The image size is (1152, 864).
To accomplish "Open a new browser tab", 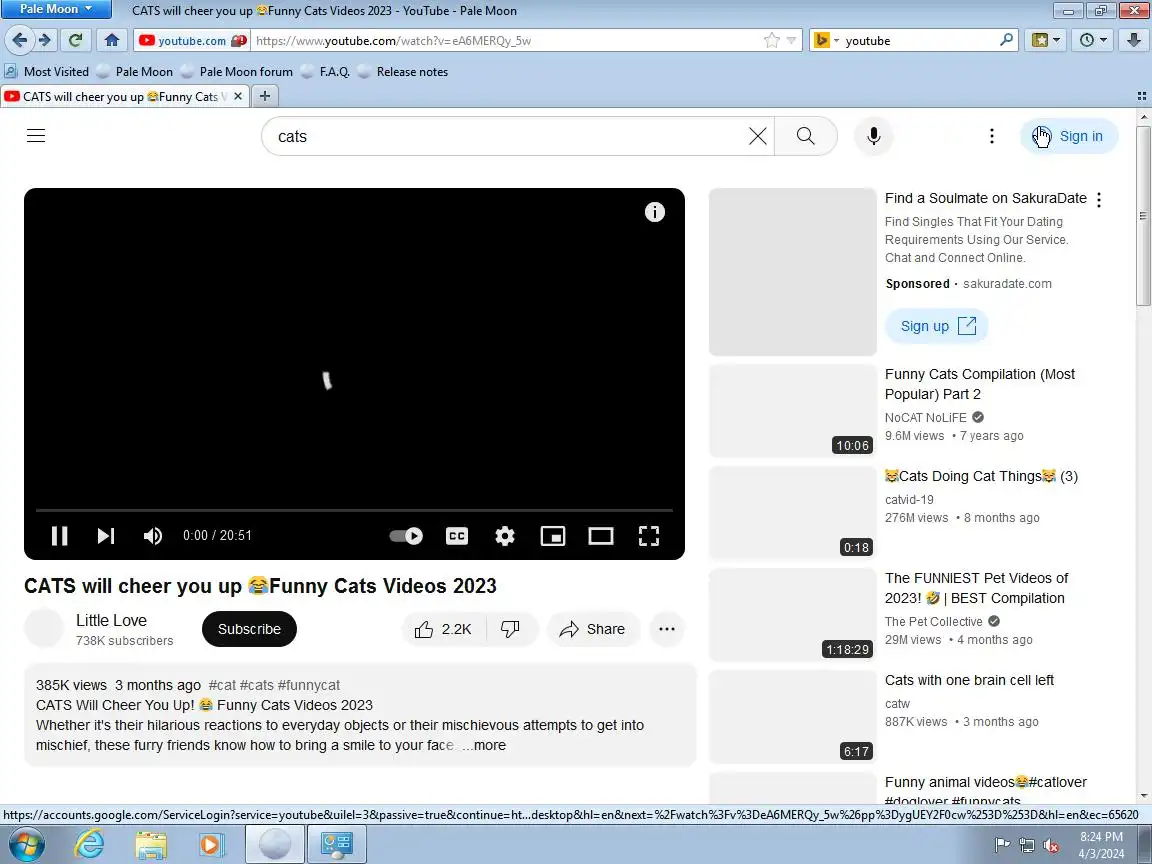I will coord(265,96).
